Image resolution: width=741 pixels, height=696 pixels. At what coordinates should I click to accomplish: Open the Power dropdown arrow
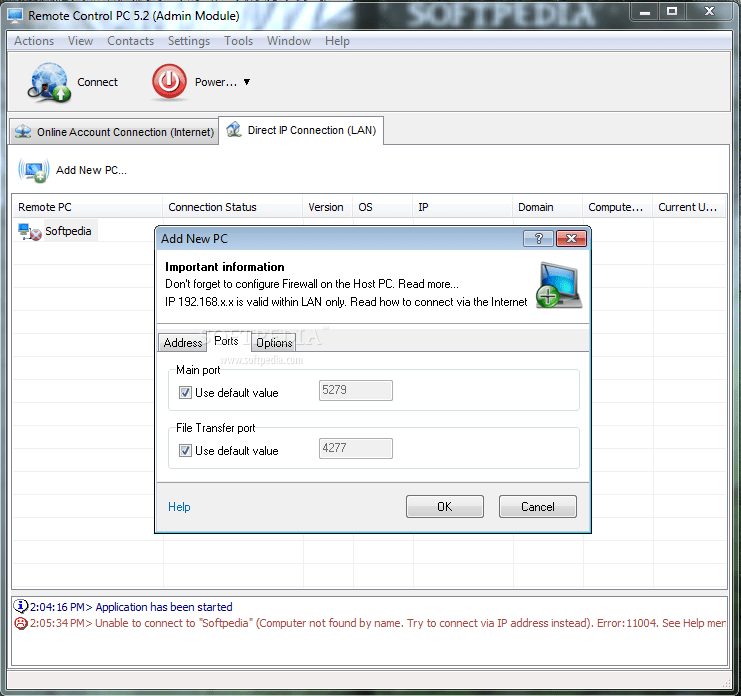[x=247, y=82]
